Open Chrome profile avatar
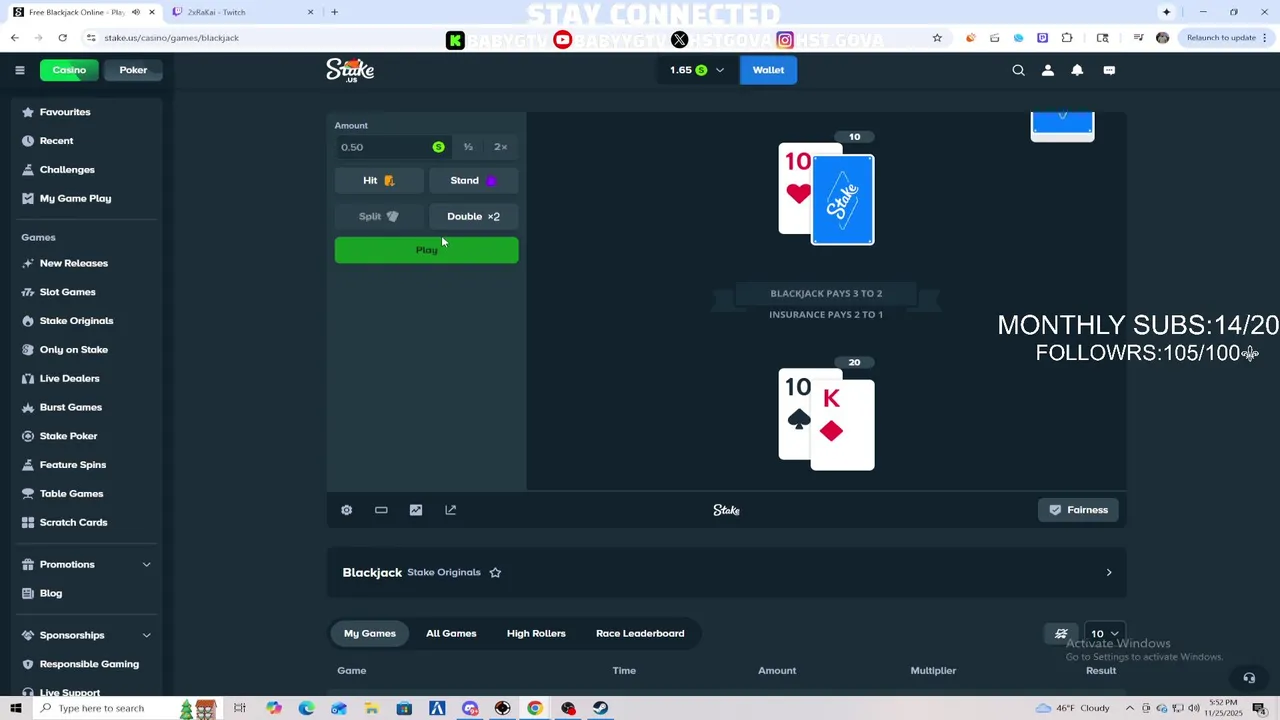This screenshot has width=1280, height=720. tap(1162, 38)
